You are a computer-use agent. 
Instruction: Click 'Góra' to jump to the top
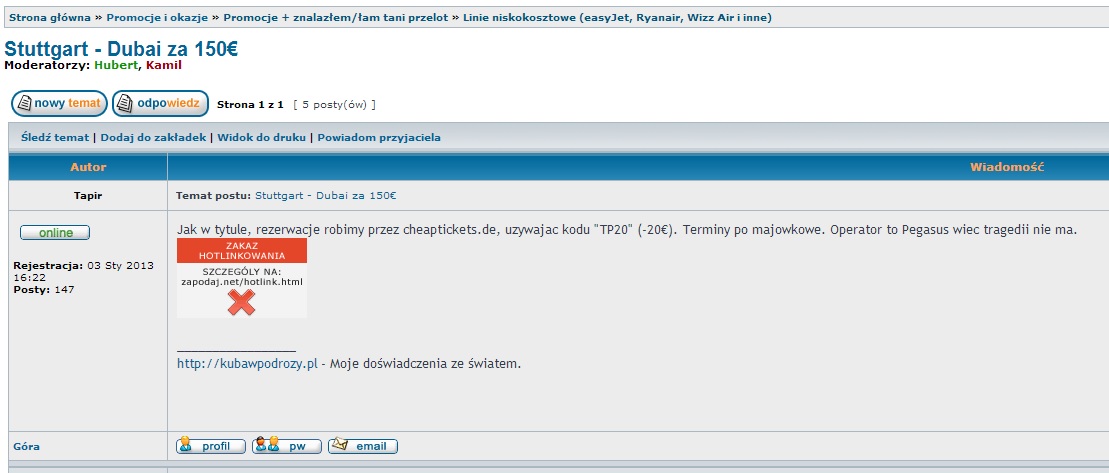pyautogui.click(x=27, y=447)
